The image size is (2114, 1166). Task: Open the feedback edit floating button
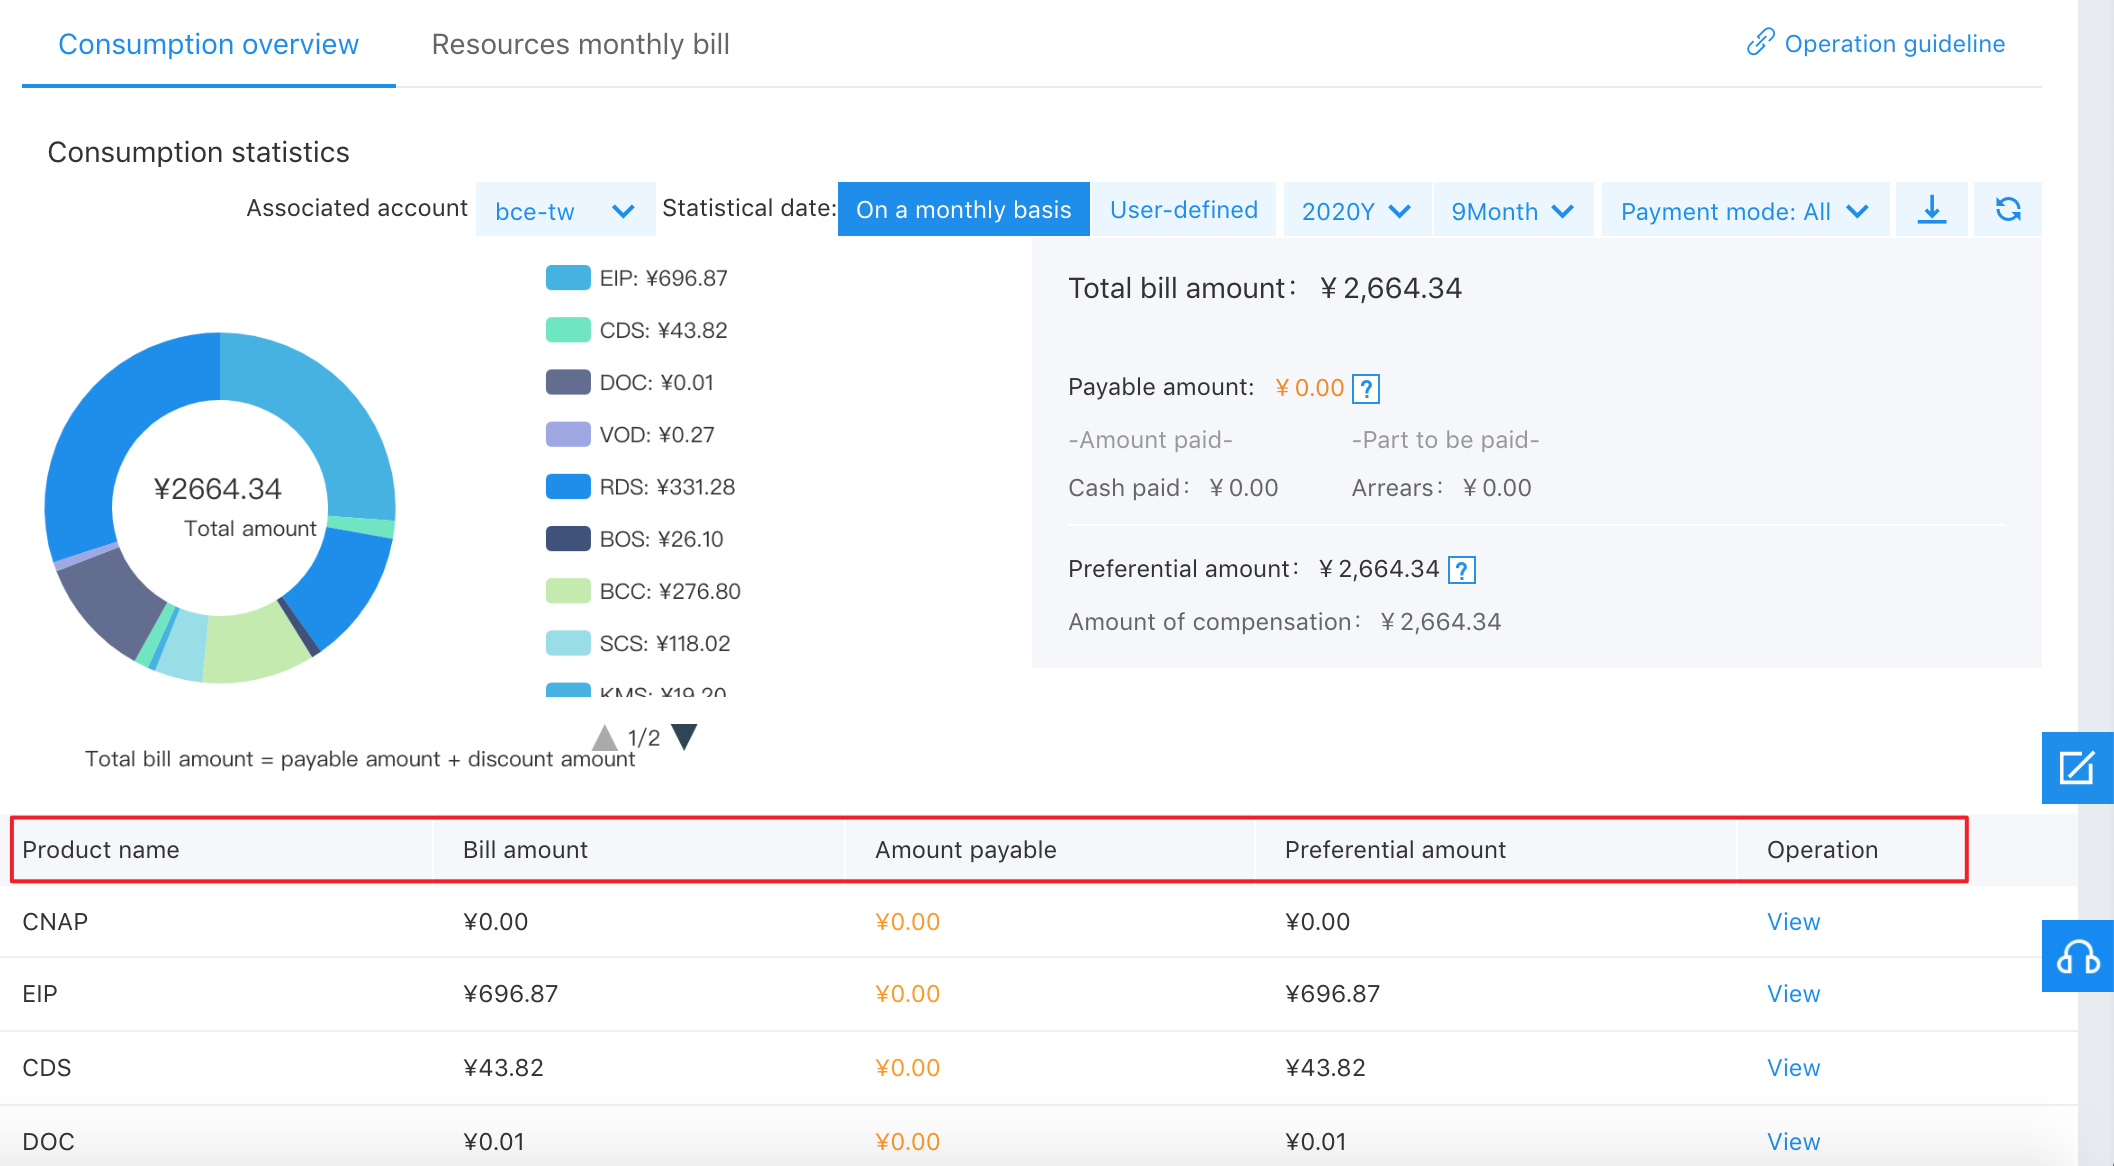[x=2077, y=768]
